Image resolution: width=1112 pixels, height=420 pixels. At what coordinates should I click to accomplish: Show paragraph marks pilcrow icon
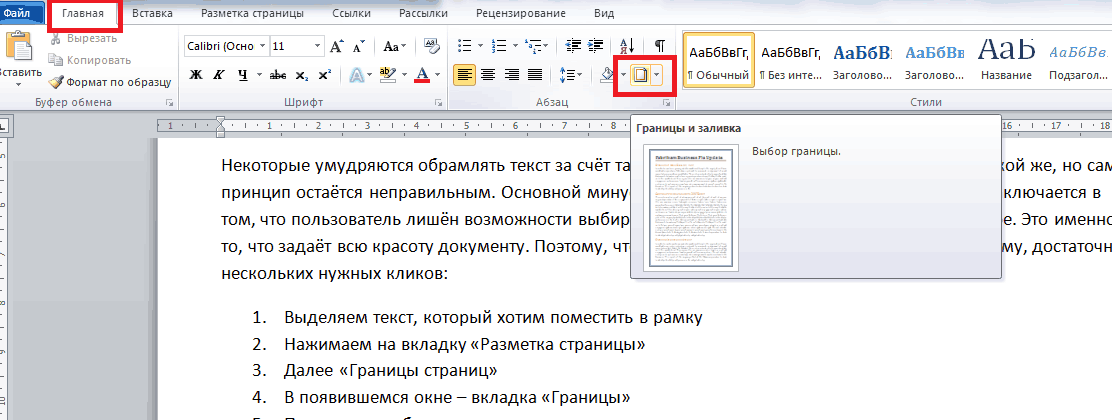(x=660, y=46)
